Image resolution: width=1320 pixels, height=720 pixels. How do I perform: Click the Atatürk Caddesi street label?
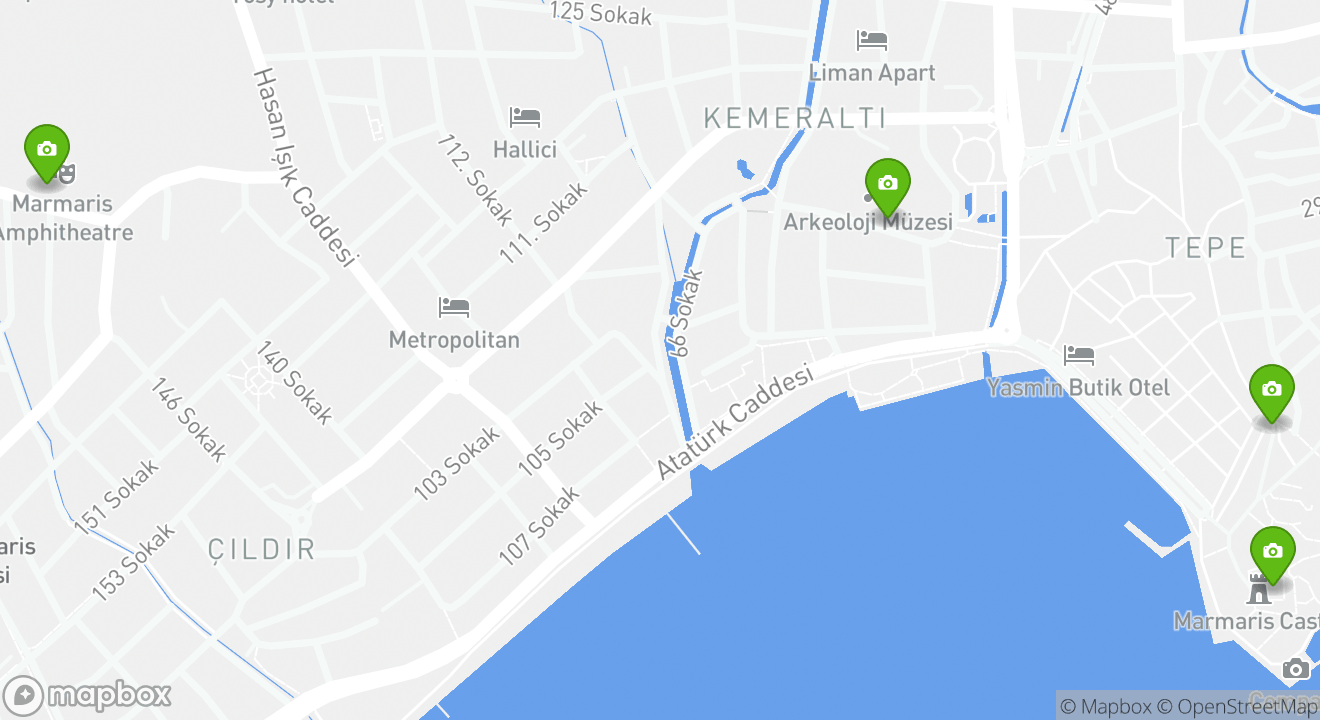point(735,422)
